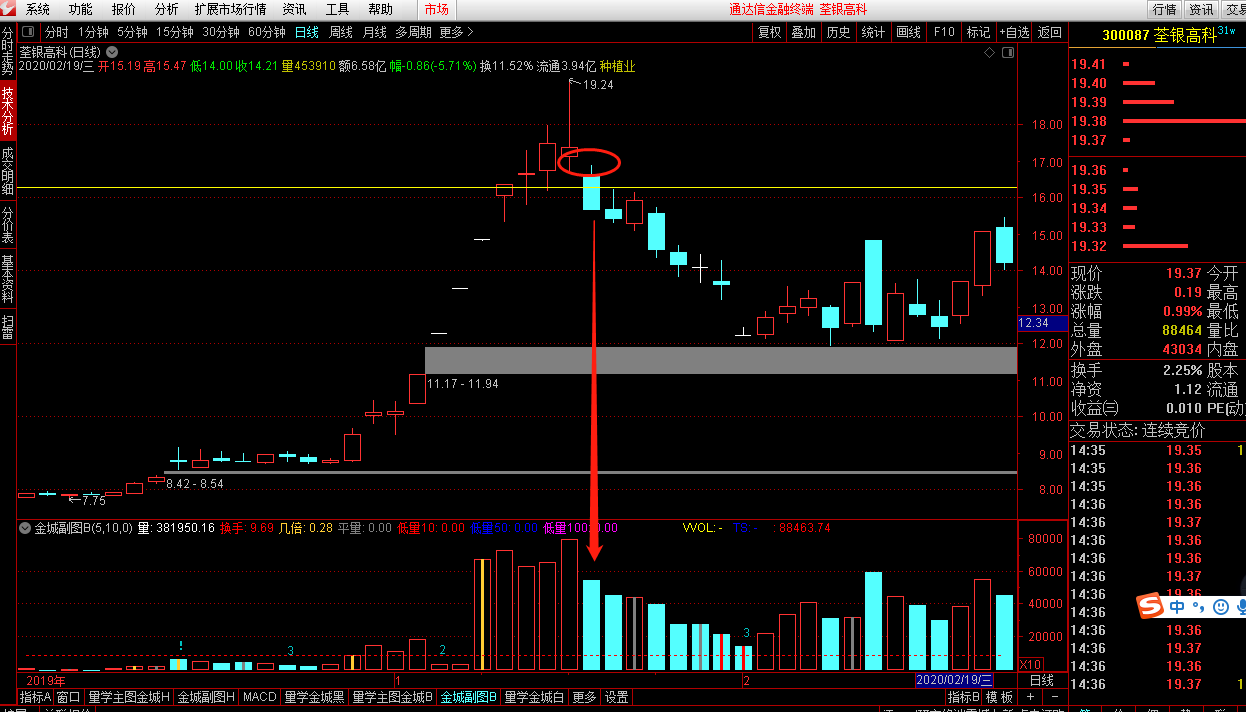The image size is (1246, 712).
Task: Select the MACD indicator tab
Action: click(259, 697)
